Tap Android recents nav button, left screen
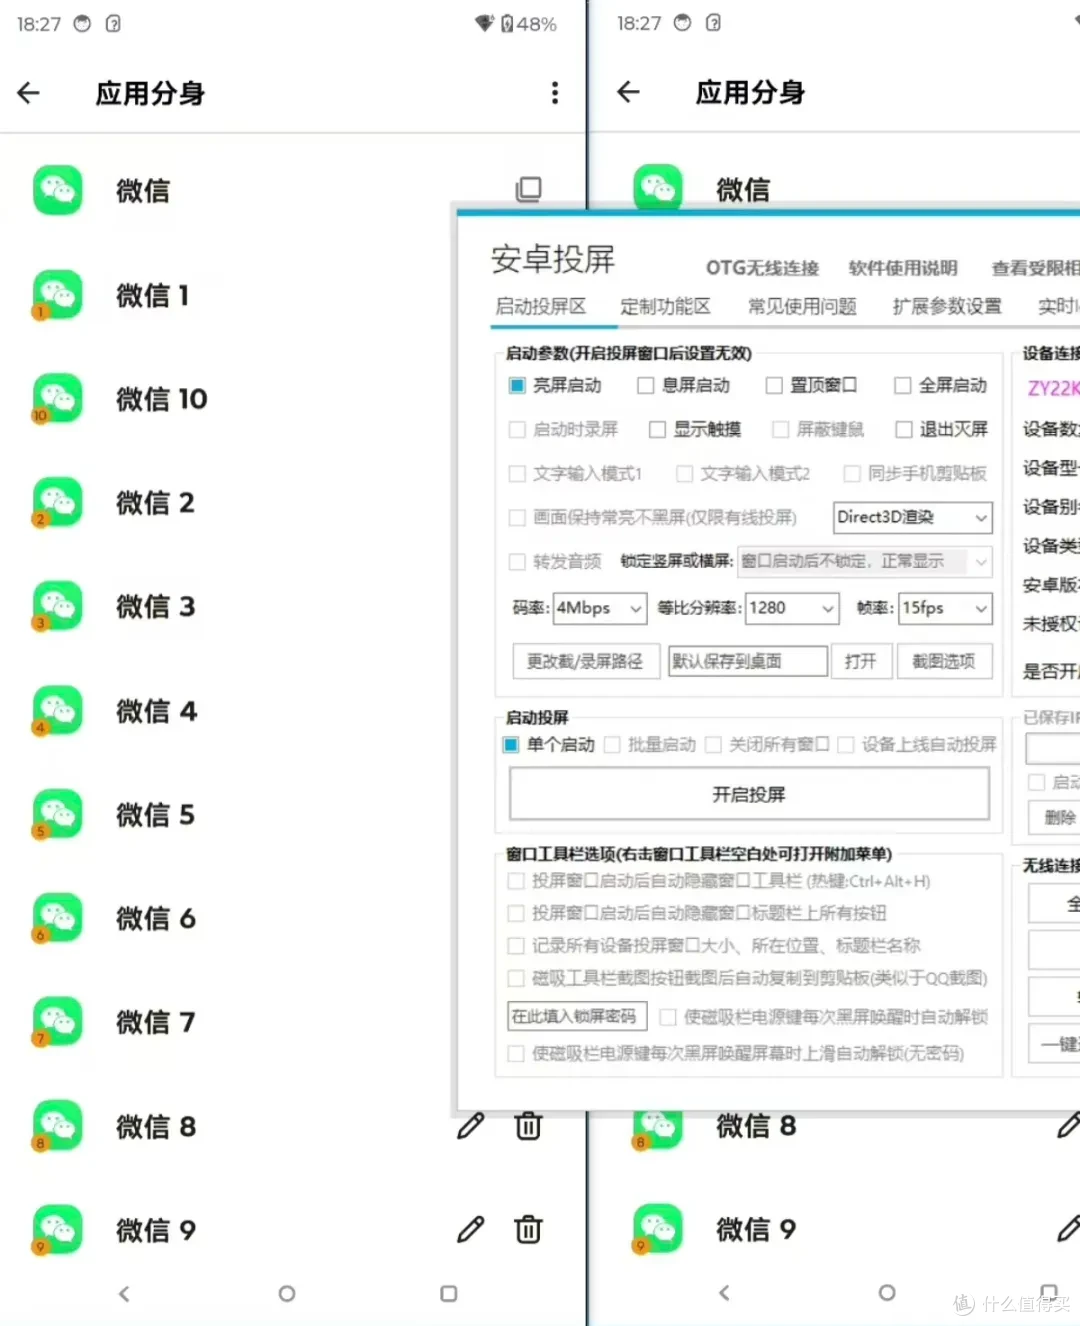 [x=449, y=1294]
